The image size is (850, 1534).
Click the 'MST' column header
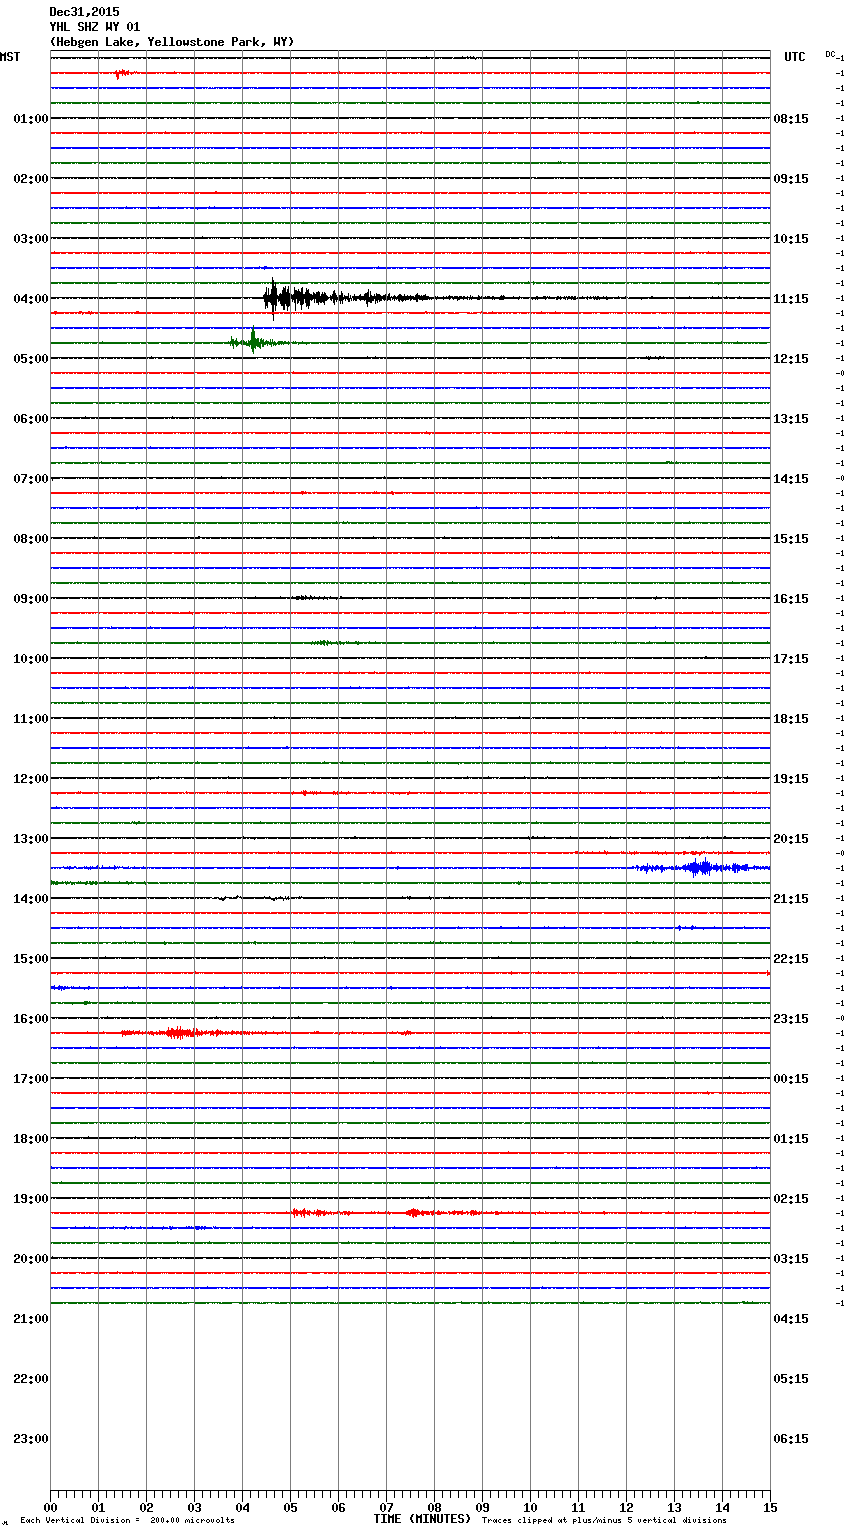click(x=10, y=57)
